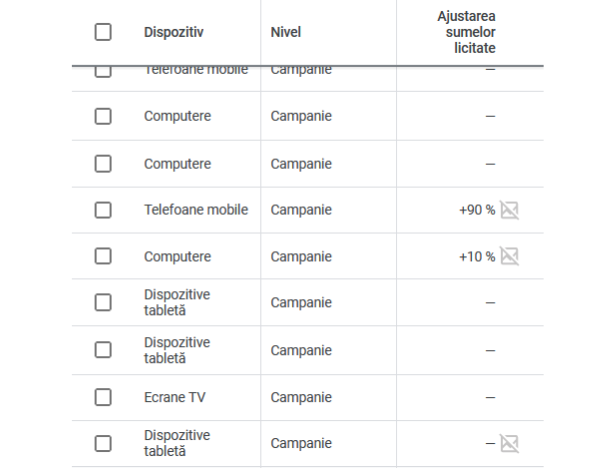
Task: Click the chart icon beside +90 % adjustment
Action: pyautogui.click(x=510, y=210)
